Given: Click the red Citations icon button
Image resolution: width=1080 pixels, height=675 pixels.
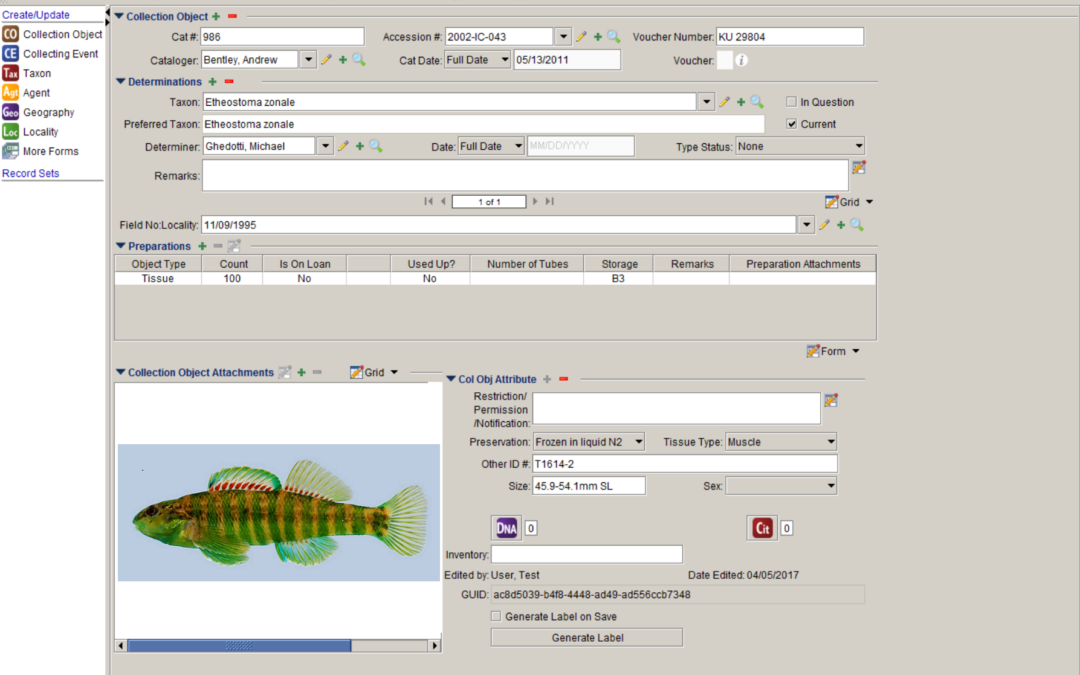Looking at the screenshot, I should pos(762,528).
